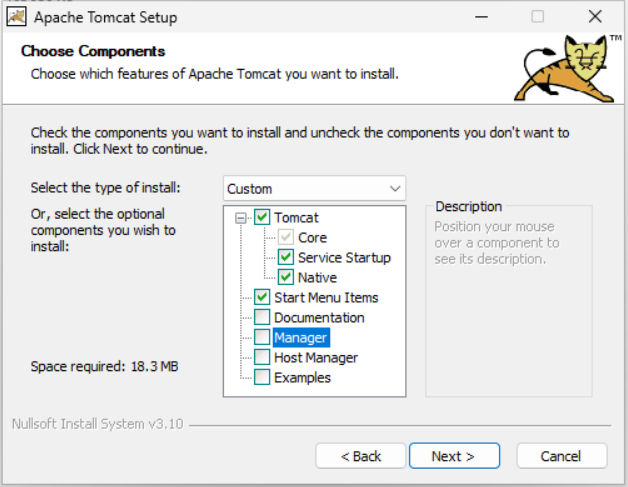Cancel the Tomcat setup
The height and width of the screenshot is (487, 628).
(x=560, y=456)
